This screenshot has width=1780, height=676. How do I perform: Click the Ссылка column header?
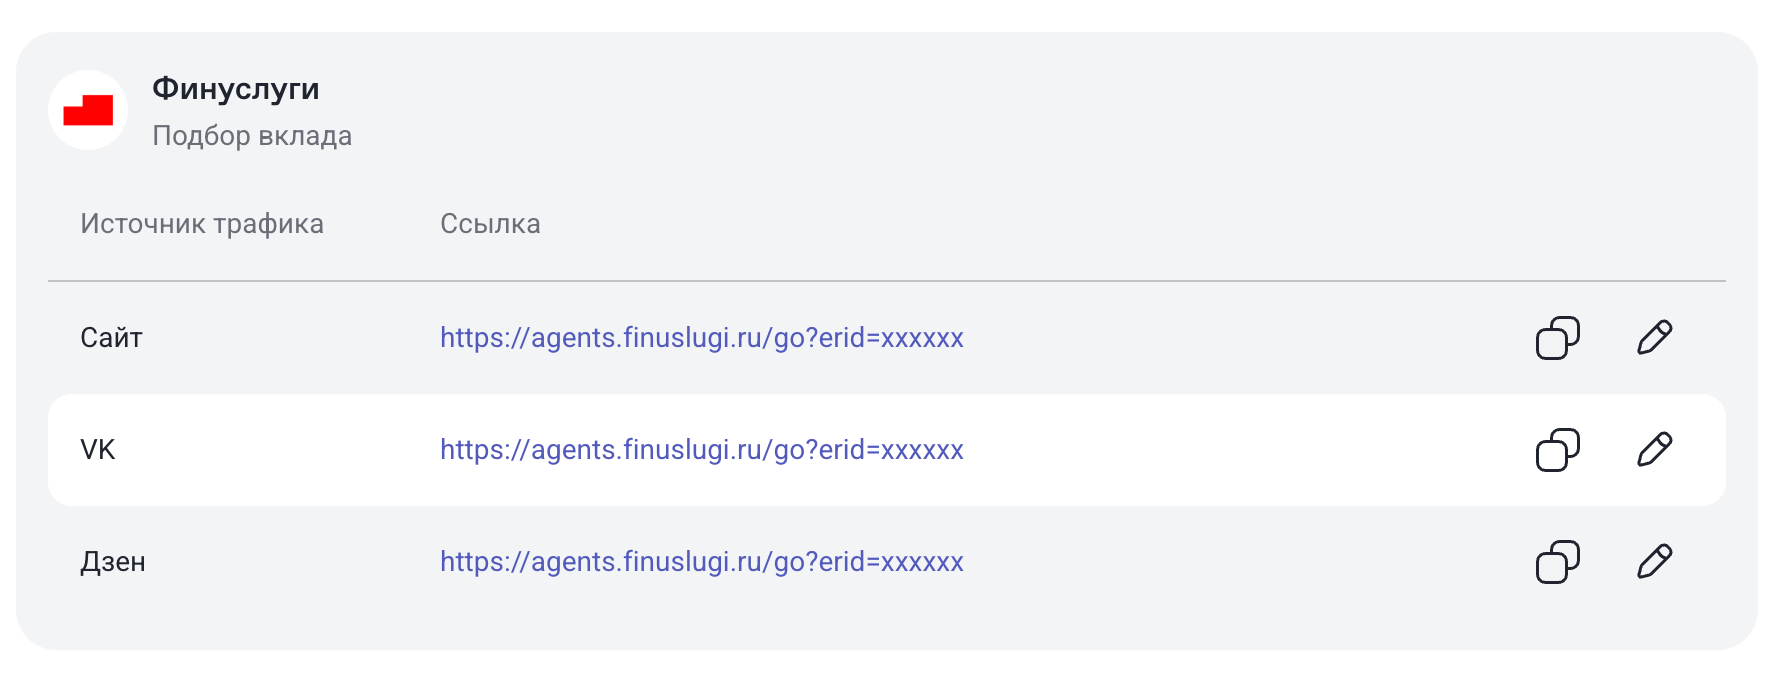490,224
